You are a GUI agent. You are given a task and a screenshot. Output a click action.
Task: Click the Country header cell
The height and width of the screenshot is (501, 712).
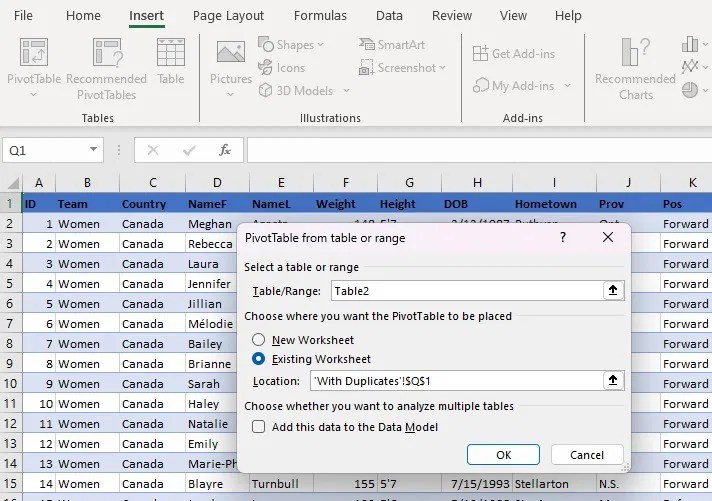point(153,203)
